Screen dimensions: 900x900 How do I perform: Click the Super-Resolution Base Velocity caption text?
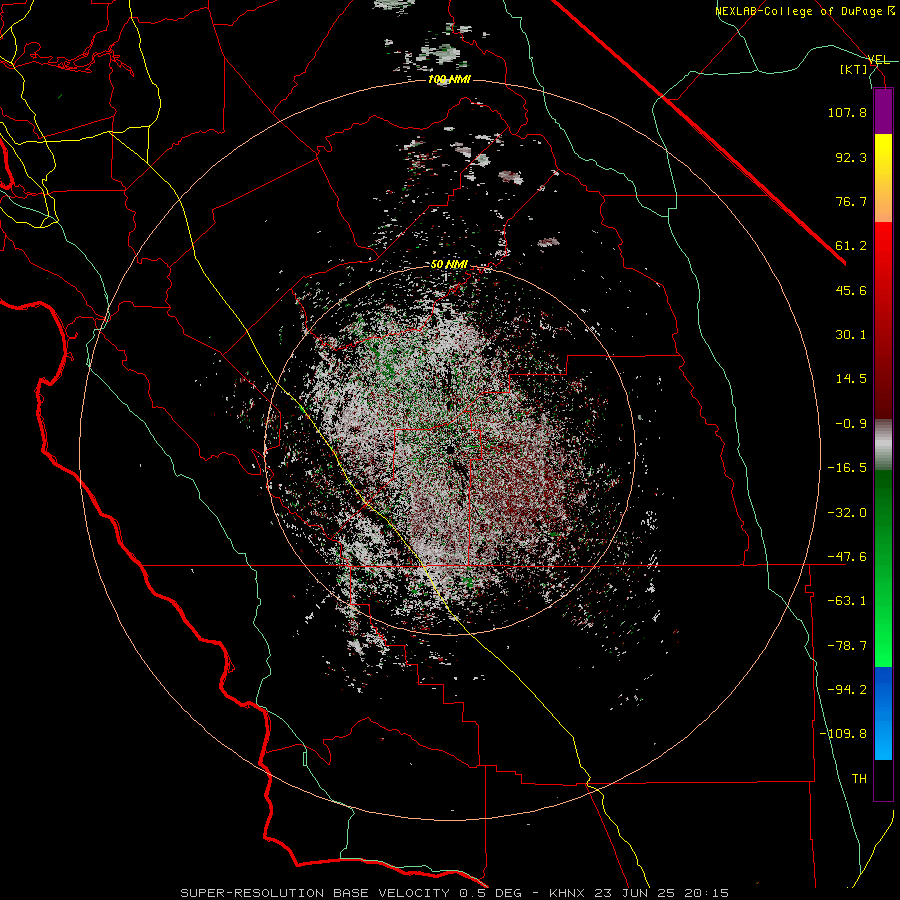(x=455, y=893)
